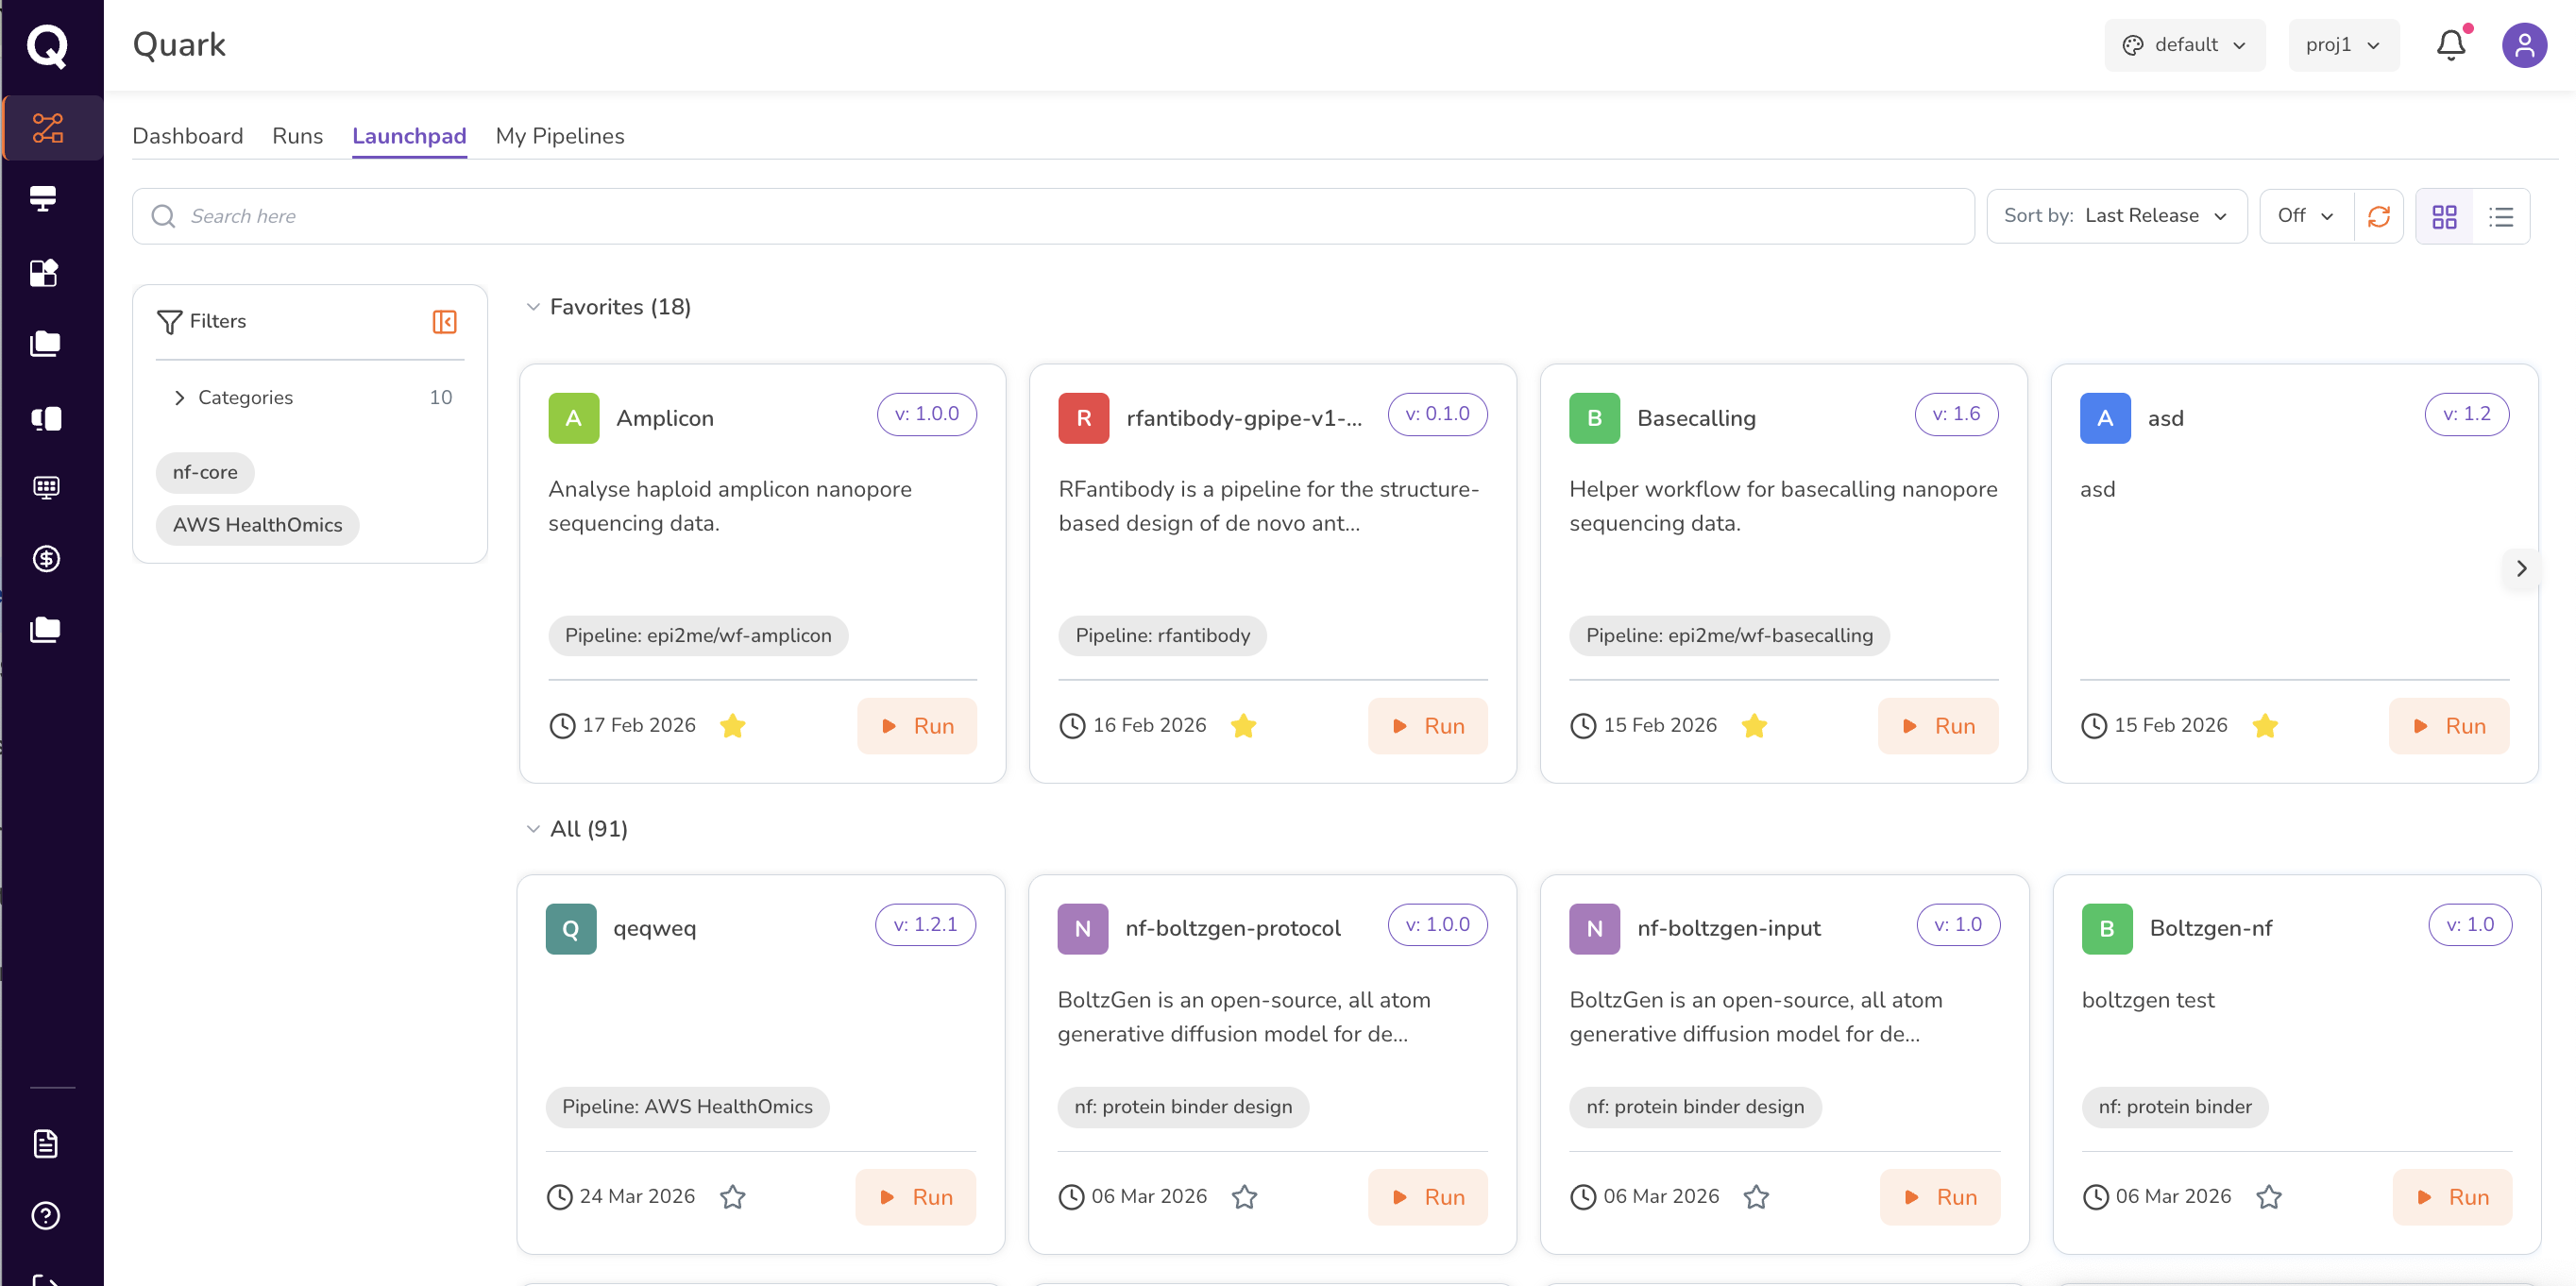Click qeqweq Pipeline: AWS HealthOmics tag
This screenshot has width=2576, height=1286.
(x=687, y=1107)
